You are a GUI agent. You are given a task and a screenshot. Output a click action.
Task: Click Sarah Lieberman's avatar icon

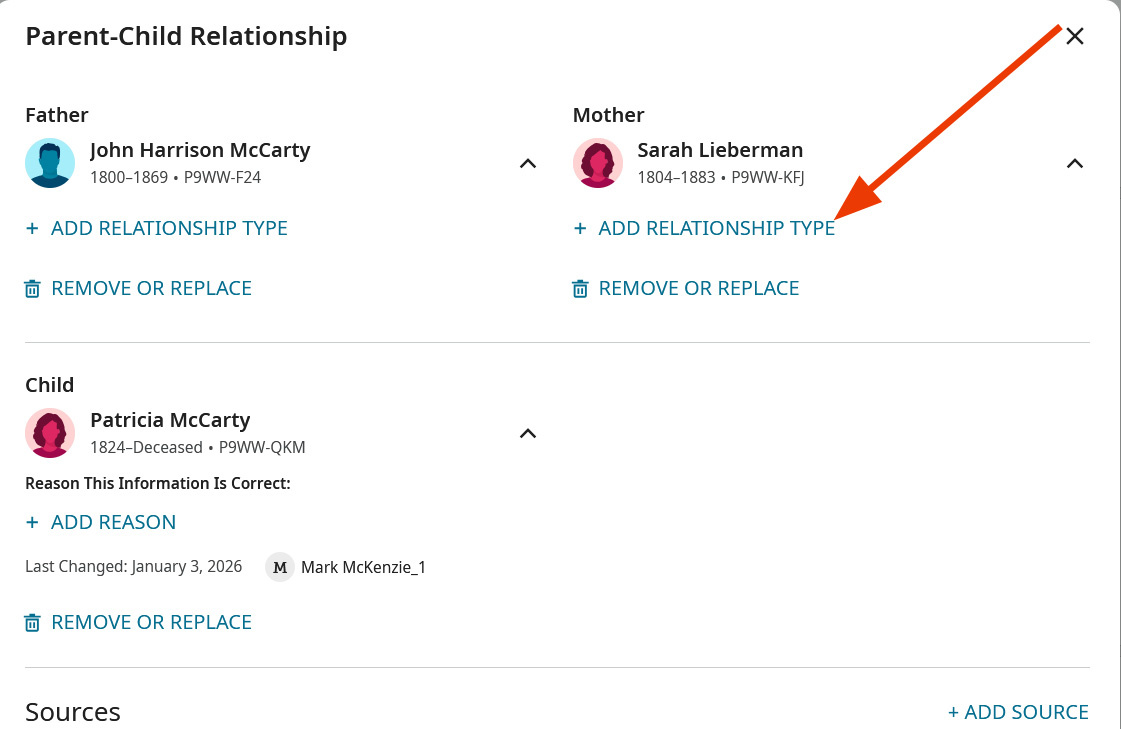(598, 163)
